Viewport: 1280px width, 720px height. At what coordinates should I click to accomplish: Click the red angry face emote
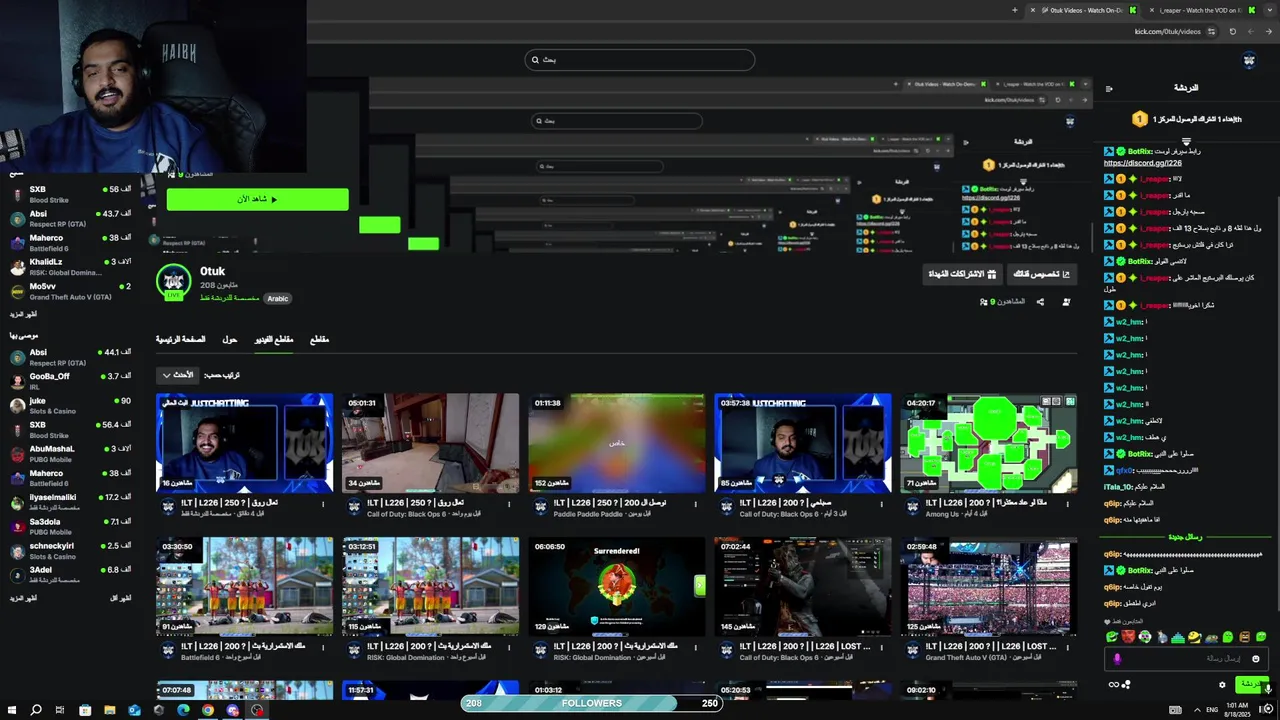pos(1129,637)
